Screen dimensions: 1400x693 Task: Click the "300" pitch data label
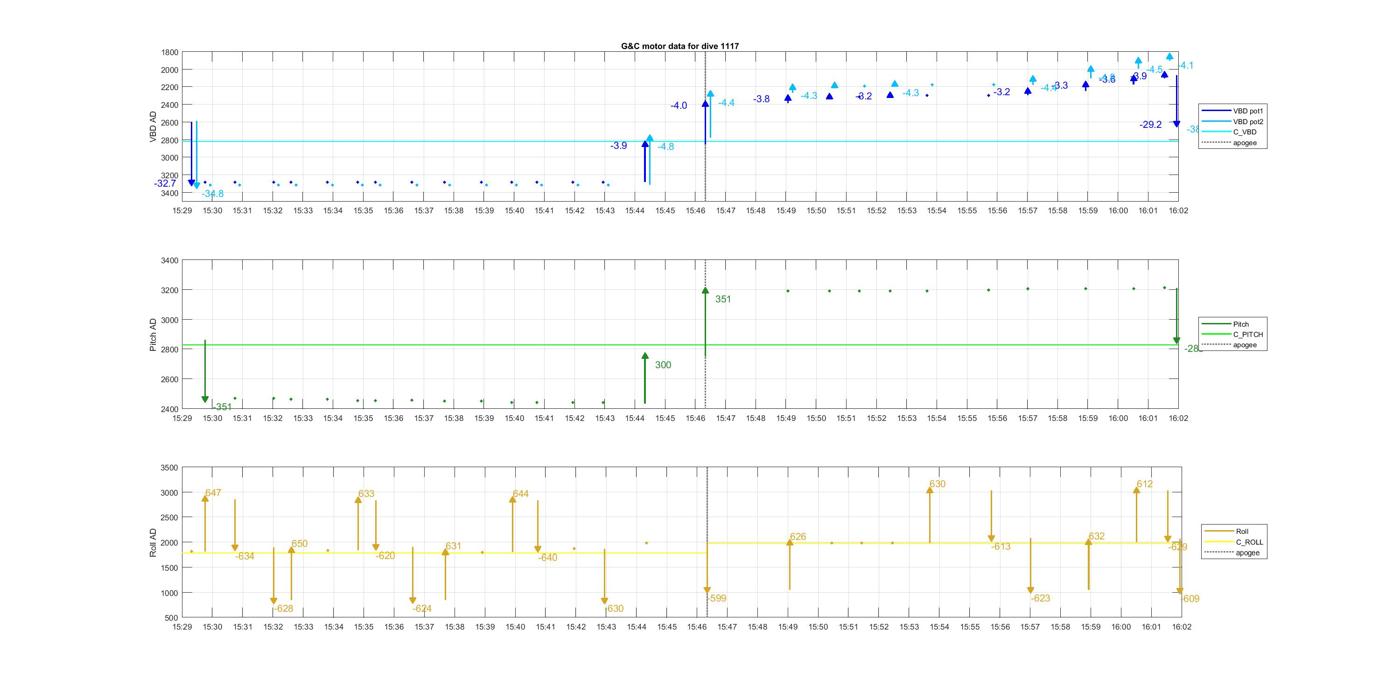tap(663, 365)
